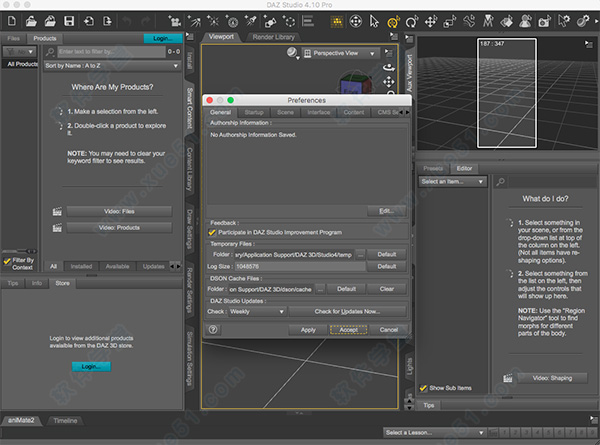Switch to the Scene preferences tab

click(x=285, y=112)
